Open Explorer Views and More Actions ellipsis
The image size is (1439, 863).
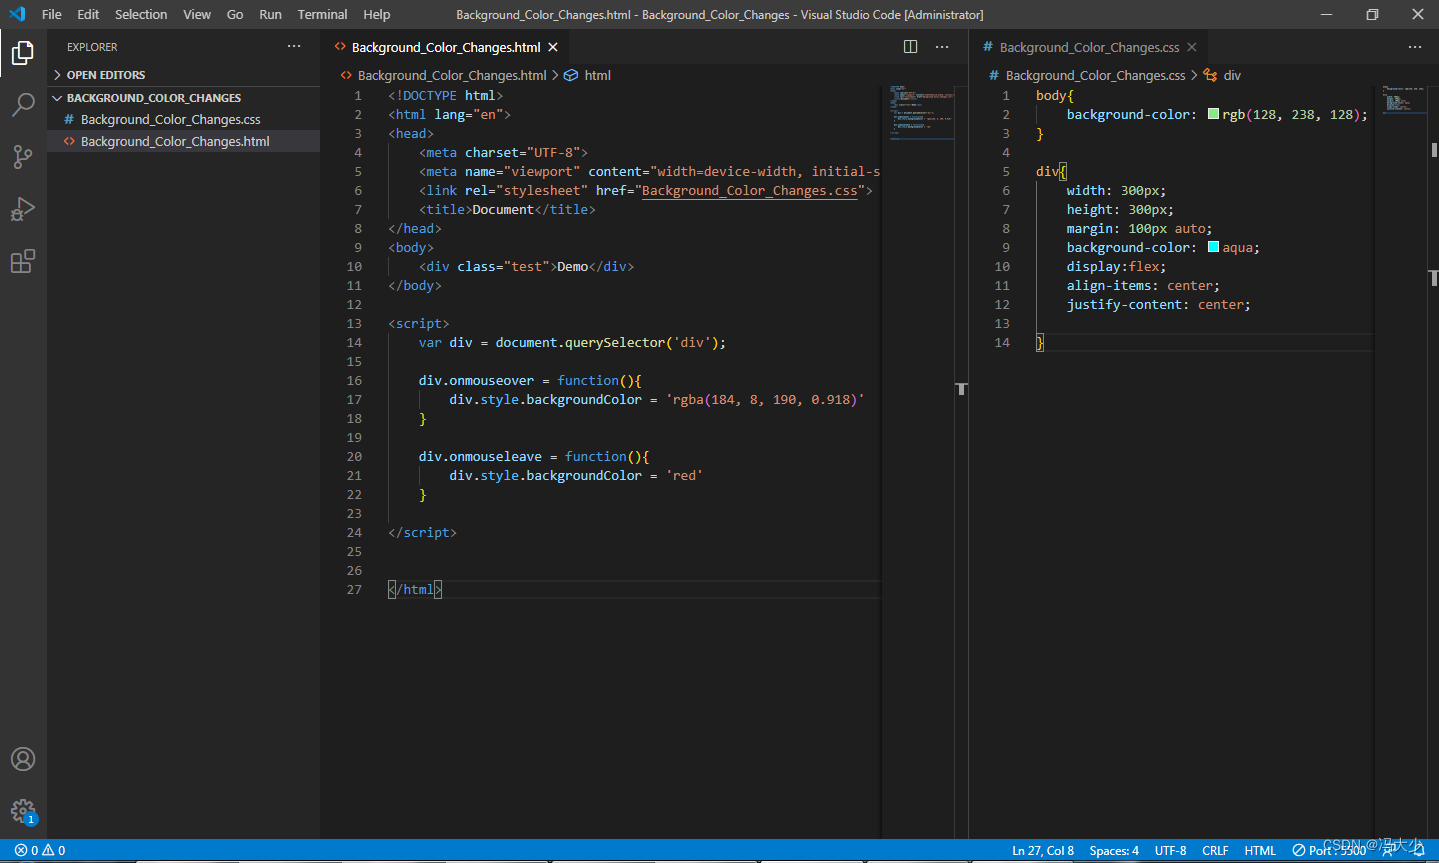294,47
